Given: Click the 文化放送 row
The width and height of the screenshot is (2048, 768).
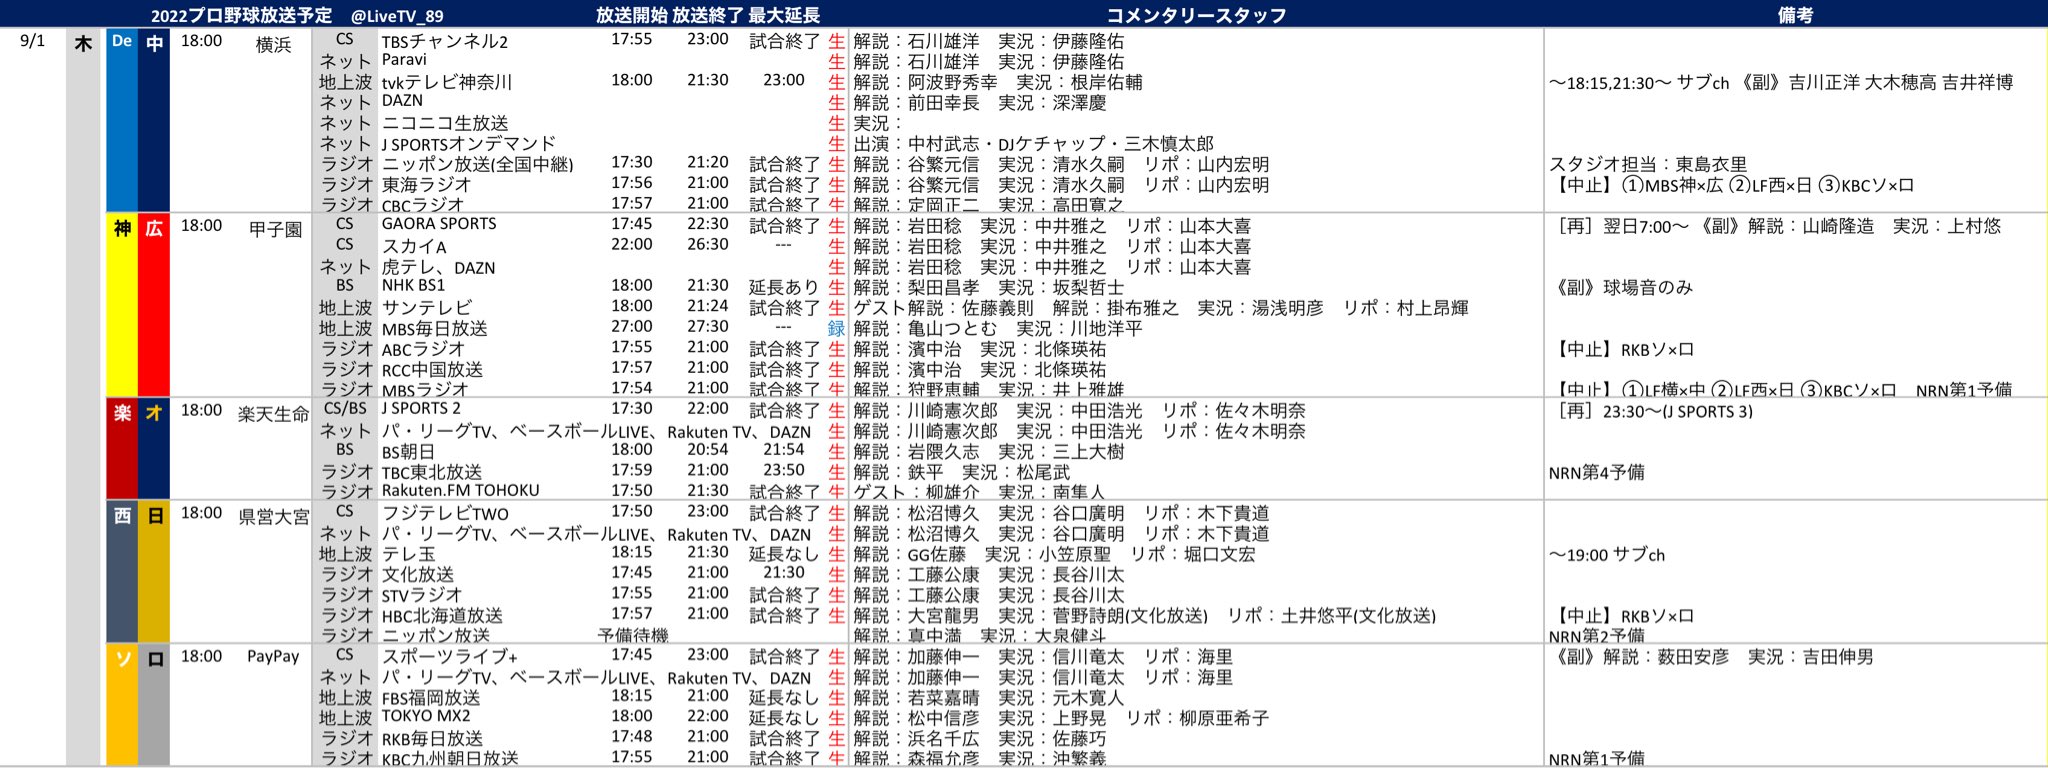Looking at the screenshot, I should point(418,575).
